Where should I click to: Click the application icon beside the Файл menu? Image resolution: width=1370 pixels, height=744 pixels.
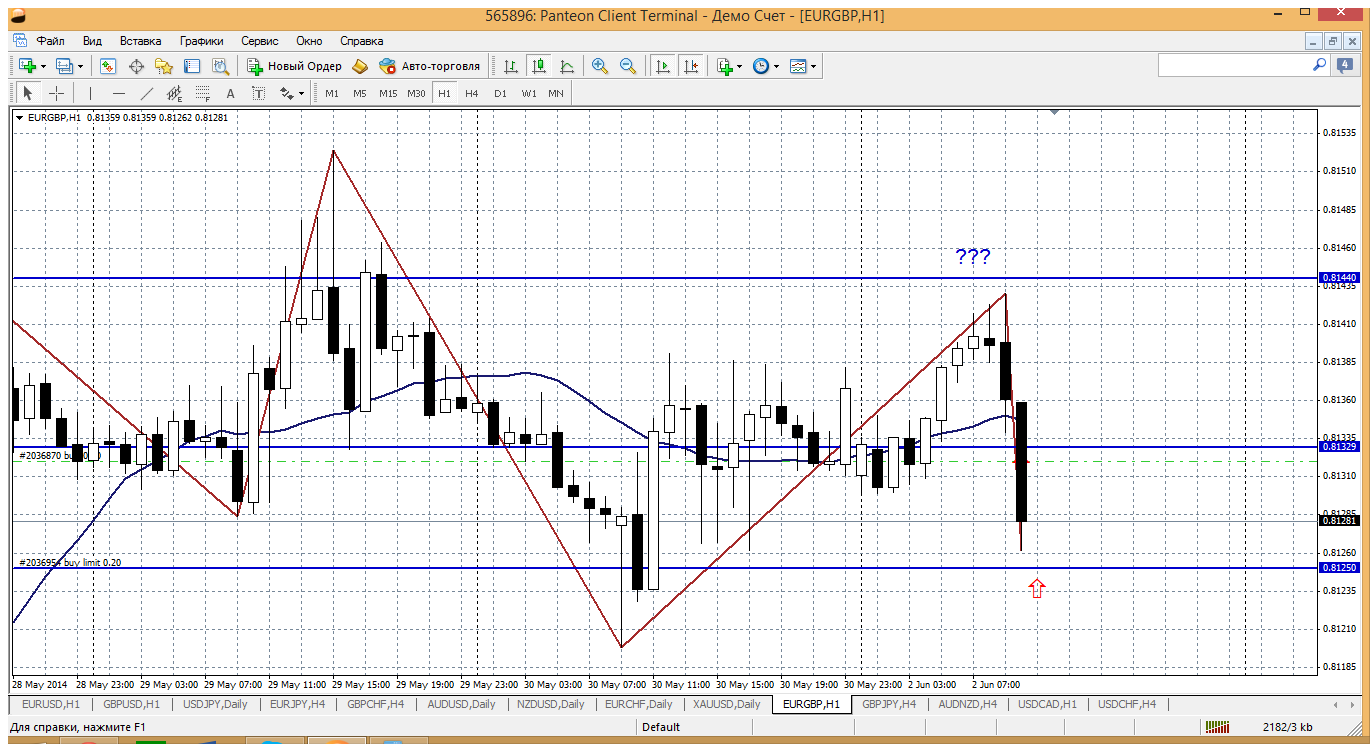point(19,41)
